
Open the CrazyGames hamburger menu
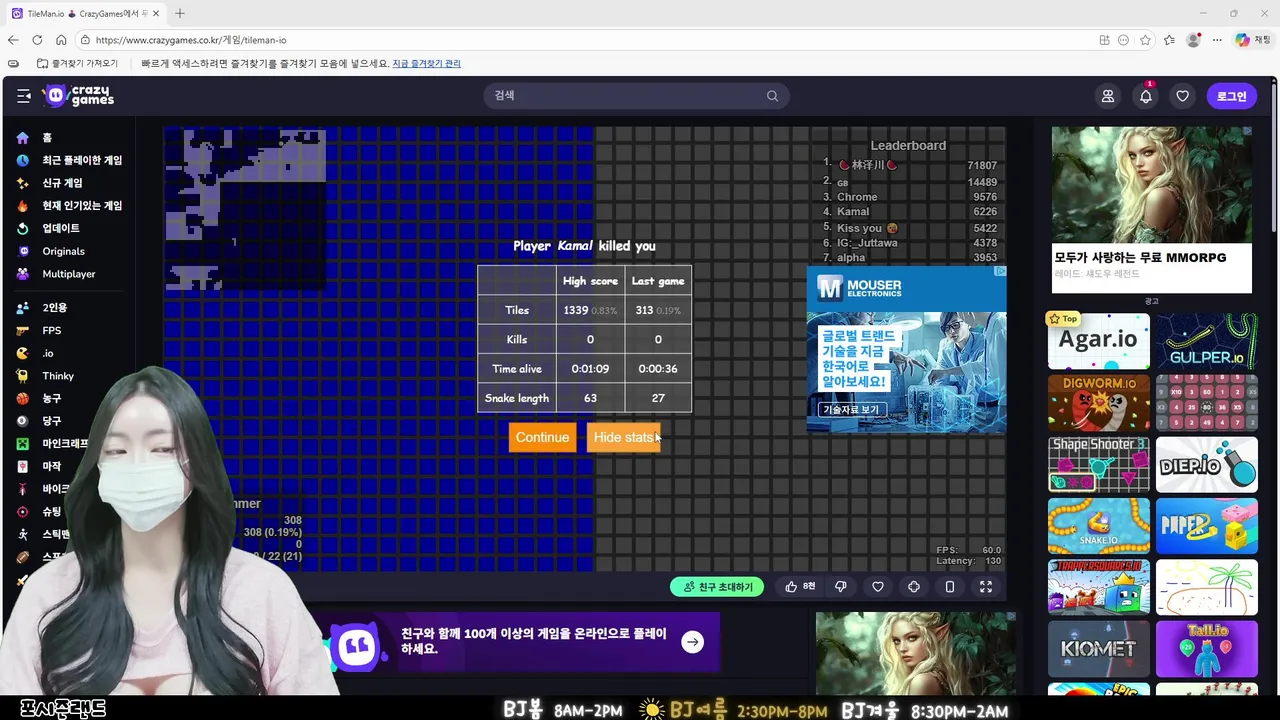[x=23, y=96]
